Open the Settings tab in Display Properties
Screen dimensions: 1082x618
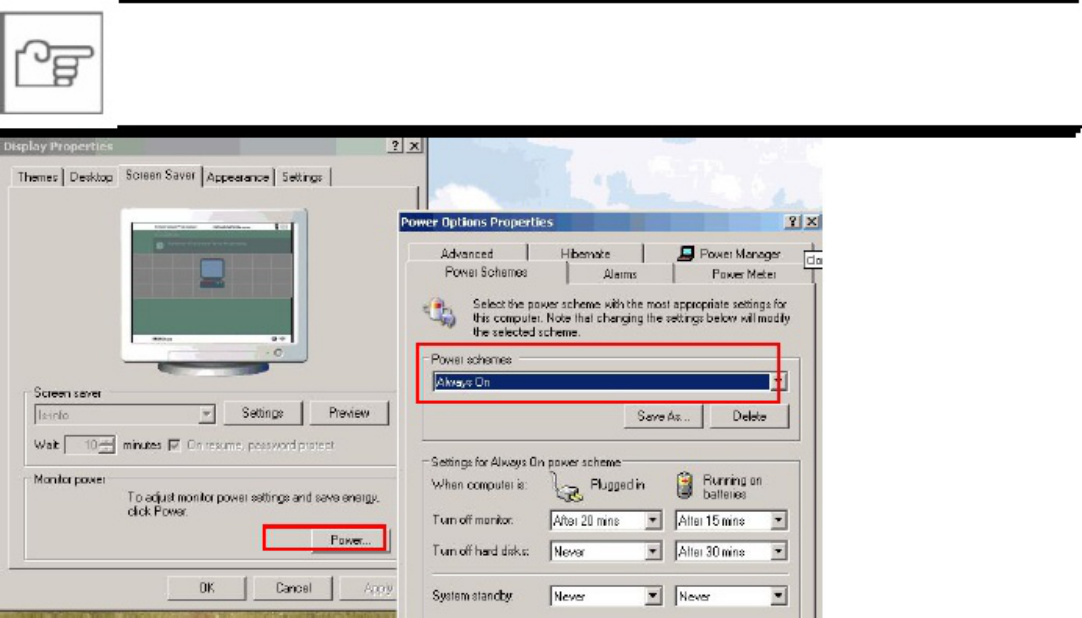click(302, 177)
